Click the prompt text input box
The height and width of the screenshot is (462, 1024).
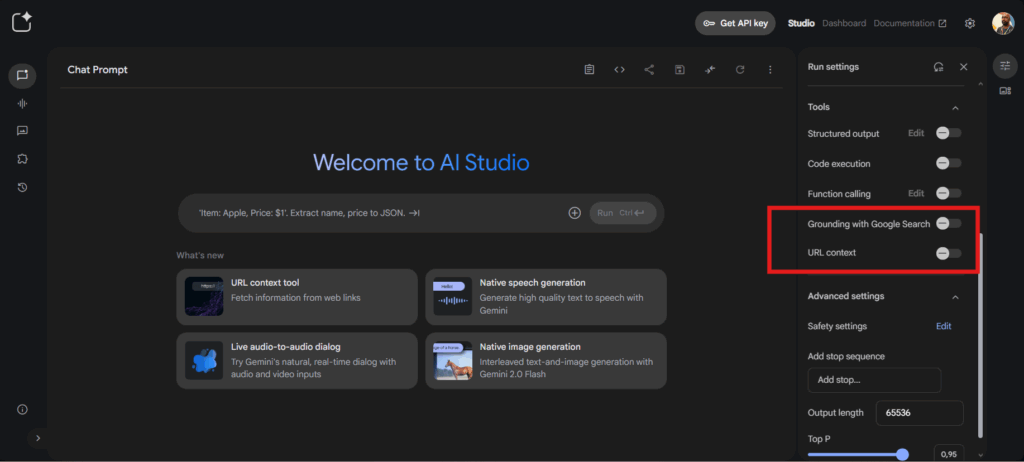coord(377,213)
